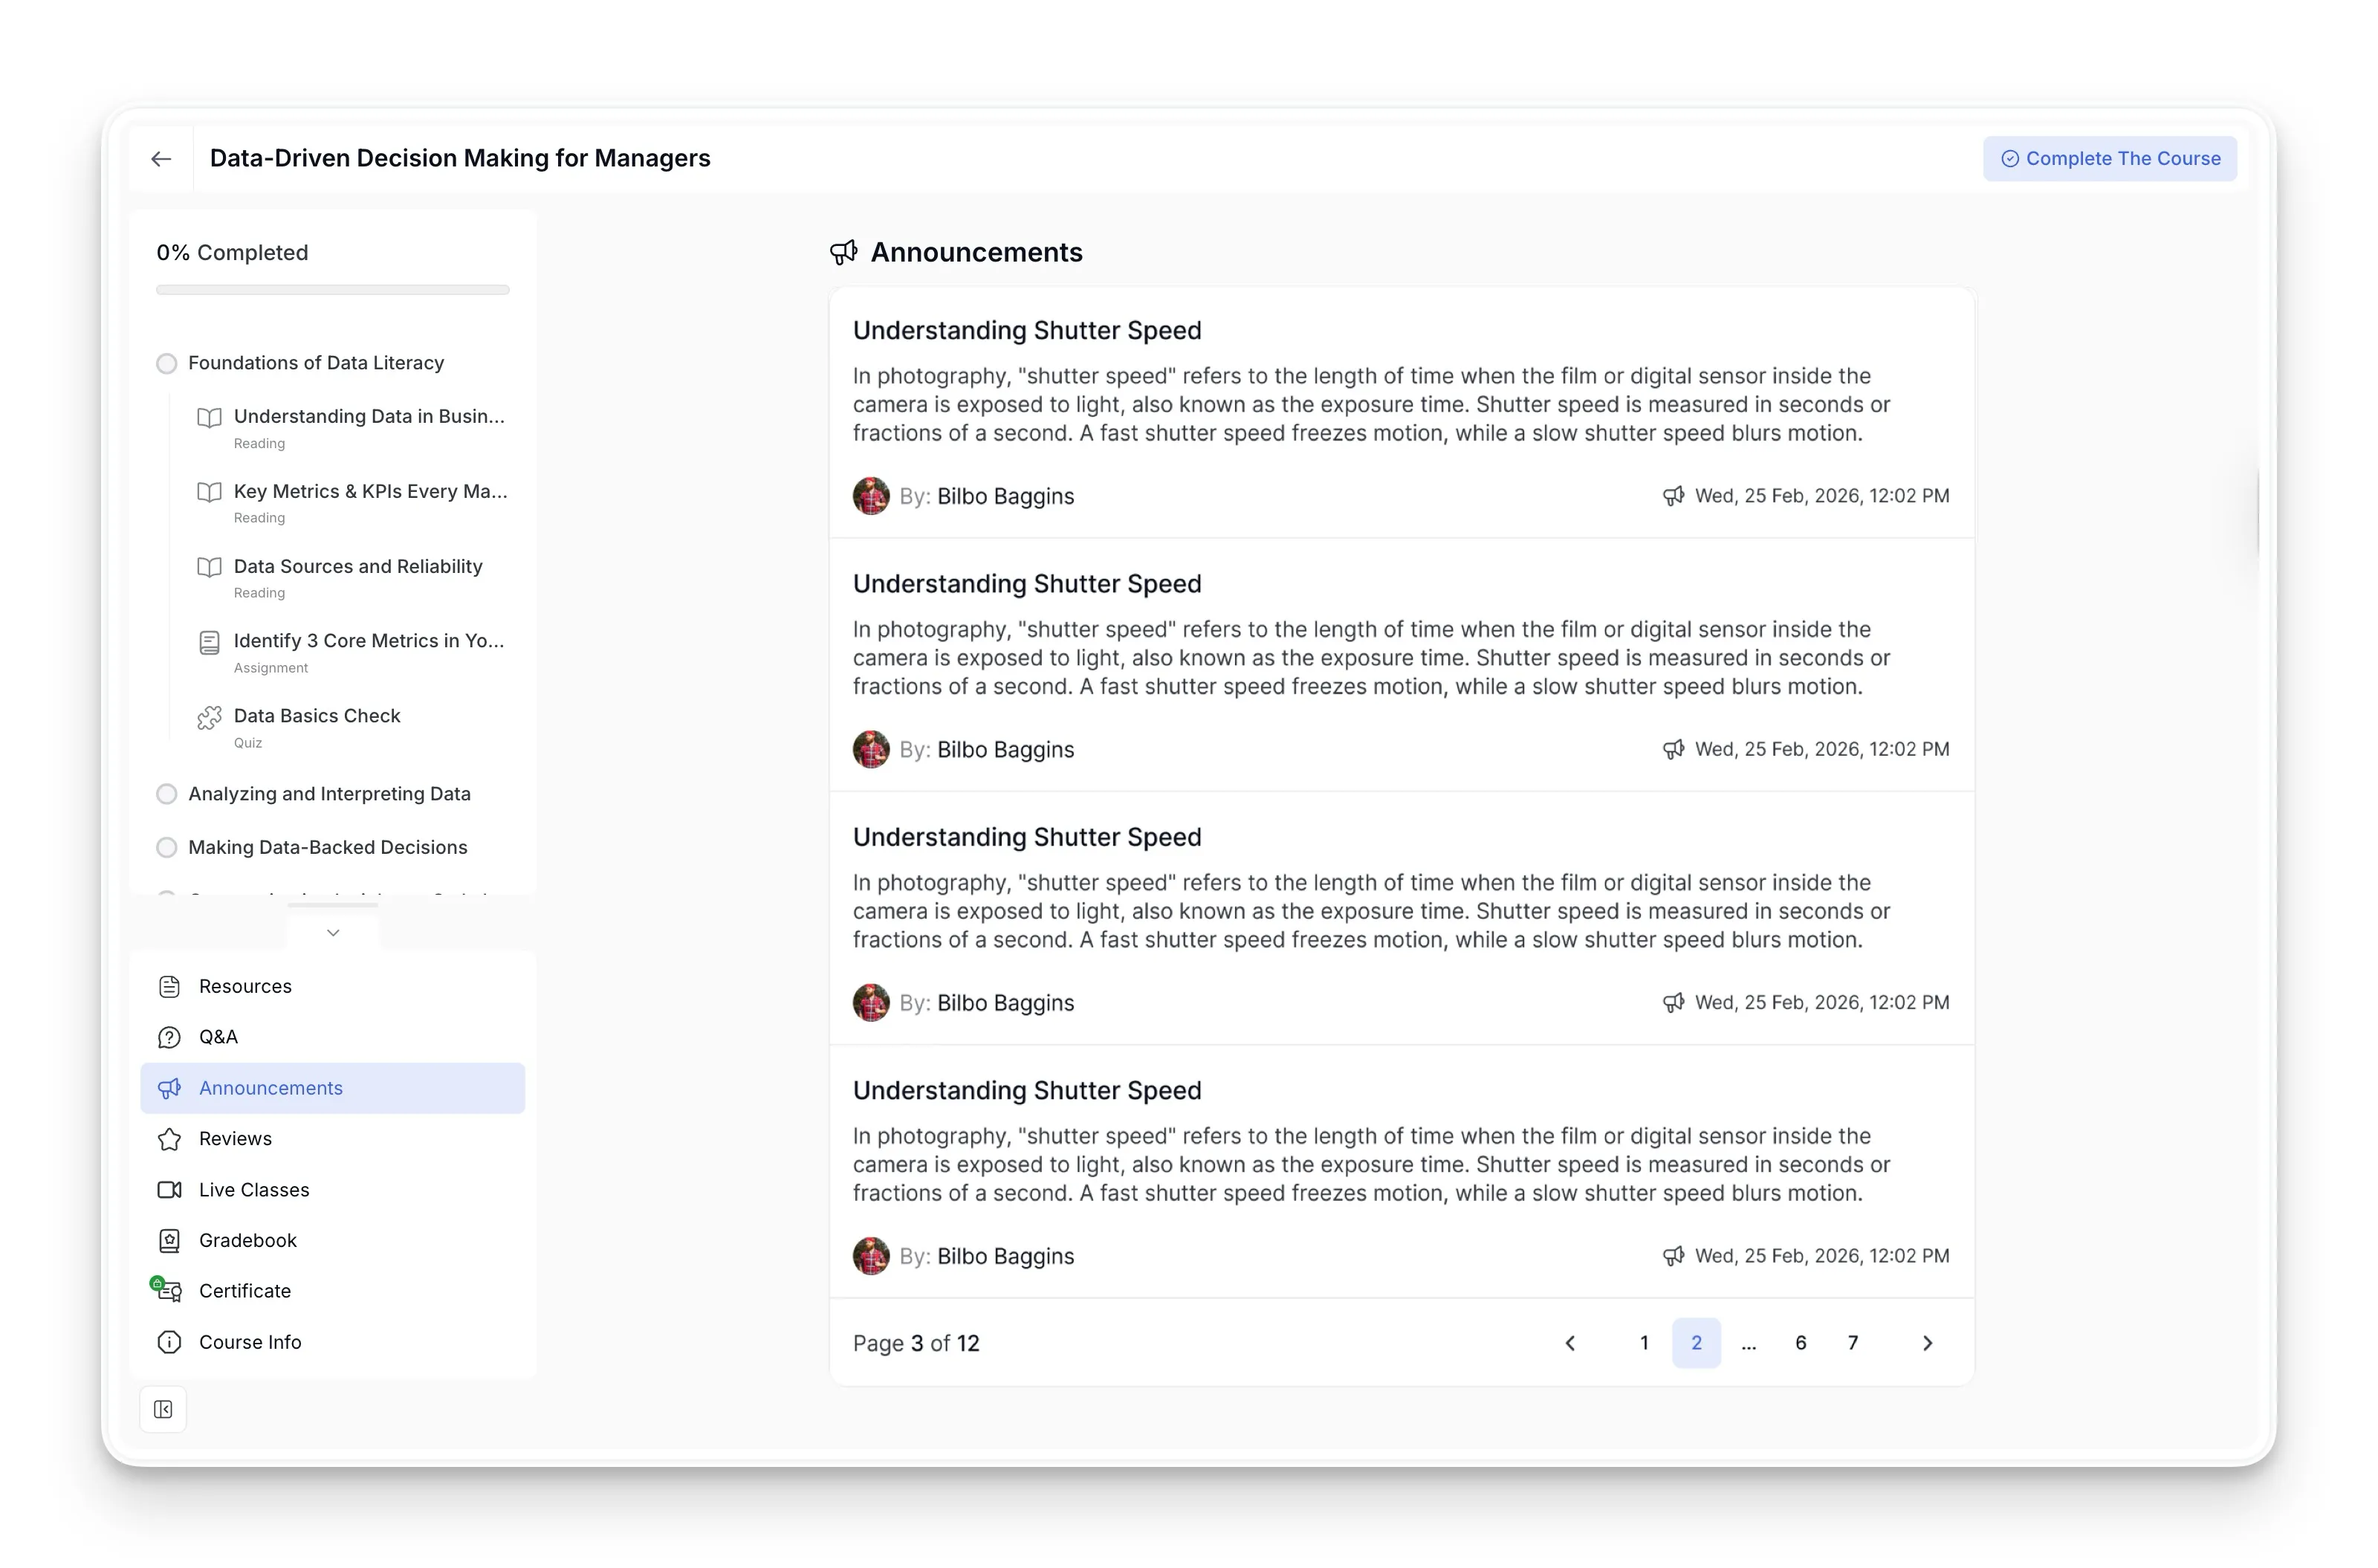Click Bilbo Baggins avatar on fourth announcement
This screenshot has height=1568, width=2378.
click(x=871, y=1256)
